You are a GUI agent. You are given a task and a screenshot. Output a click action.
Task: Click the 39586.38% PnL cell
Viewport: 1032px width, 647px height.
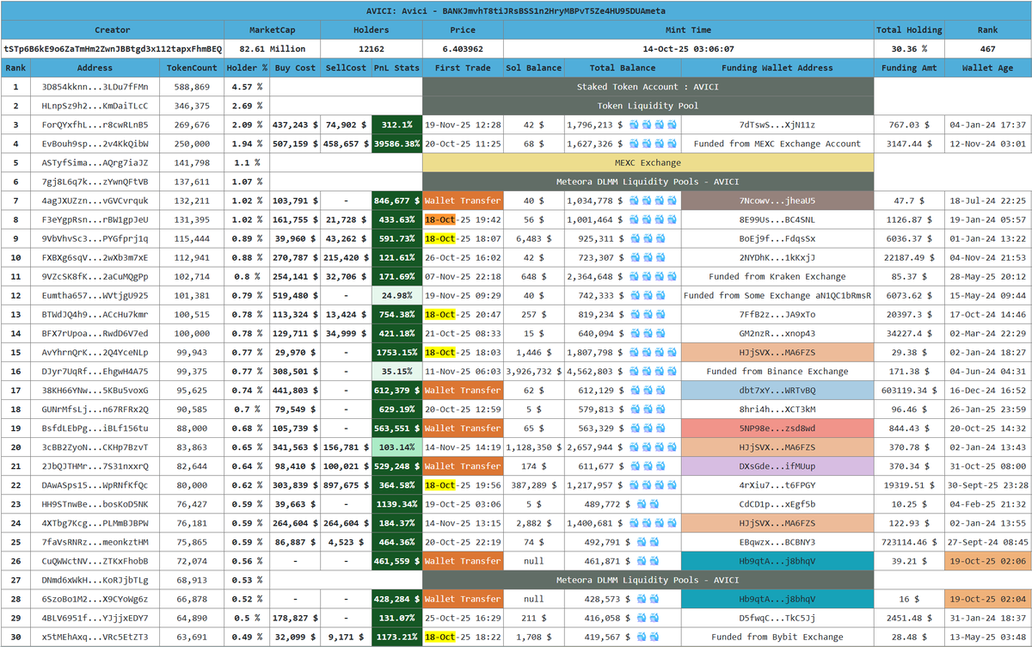click(396, 144)
